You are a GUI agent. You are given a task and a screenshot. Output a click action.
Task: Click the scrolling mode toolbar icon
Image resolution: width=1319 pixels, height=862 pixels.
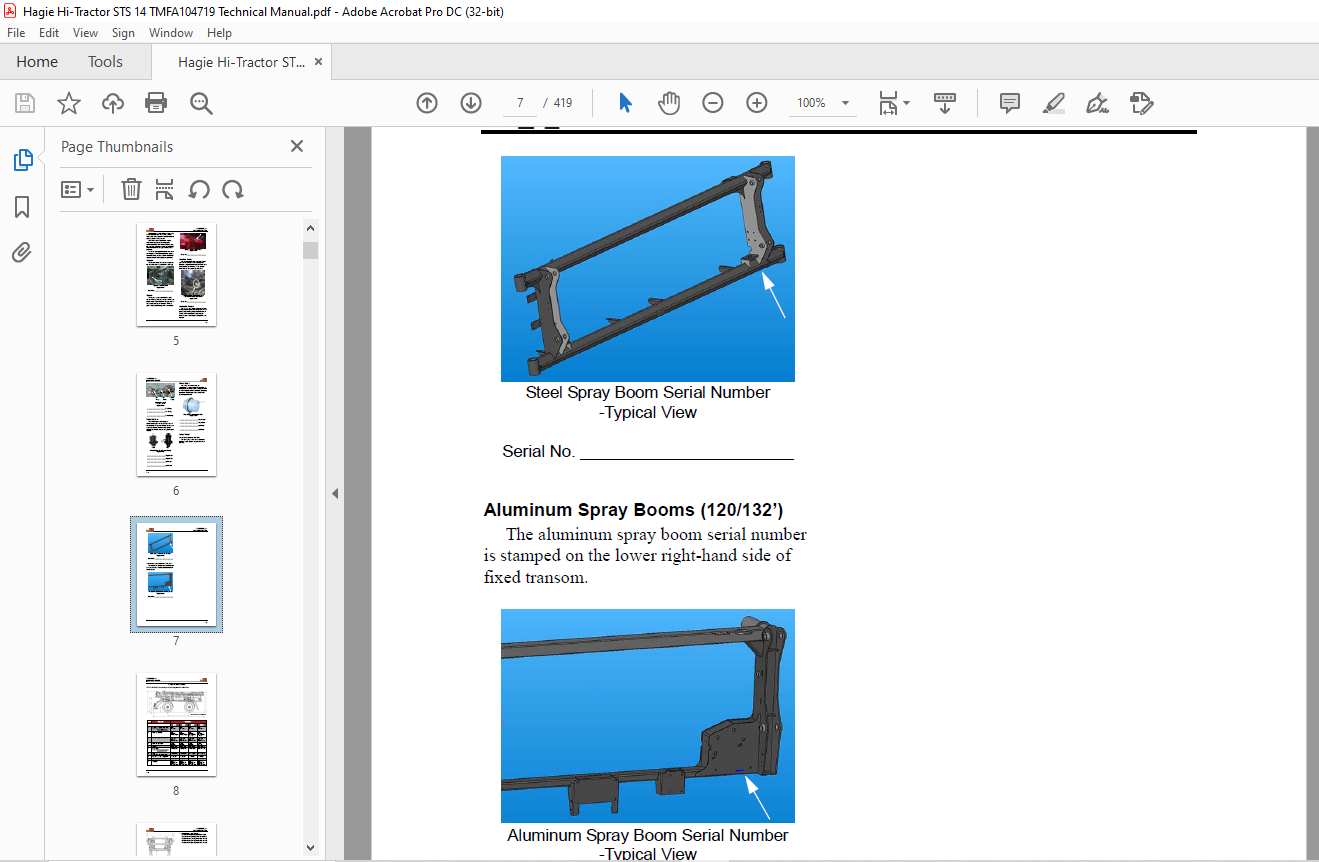click(x=945, y=103)
